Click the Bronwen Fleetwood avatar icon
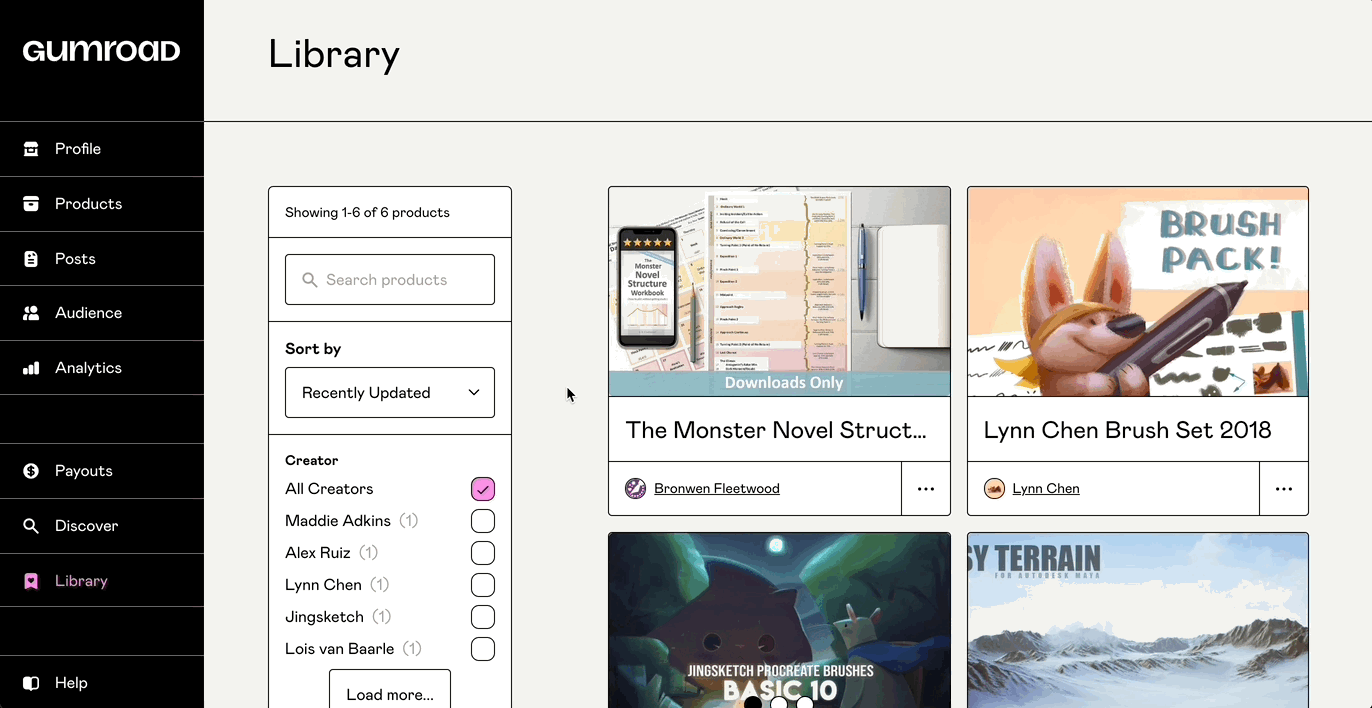 coord(635,488)
